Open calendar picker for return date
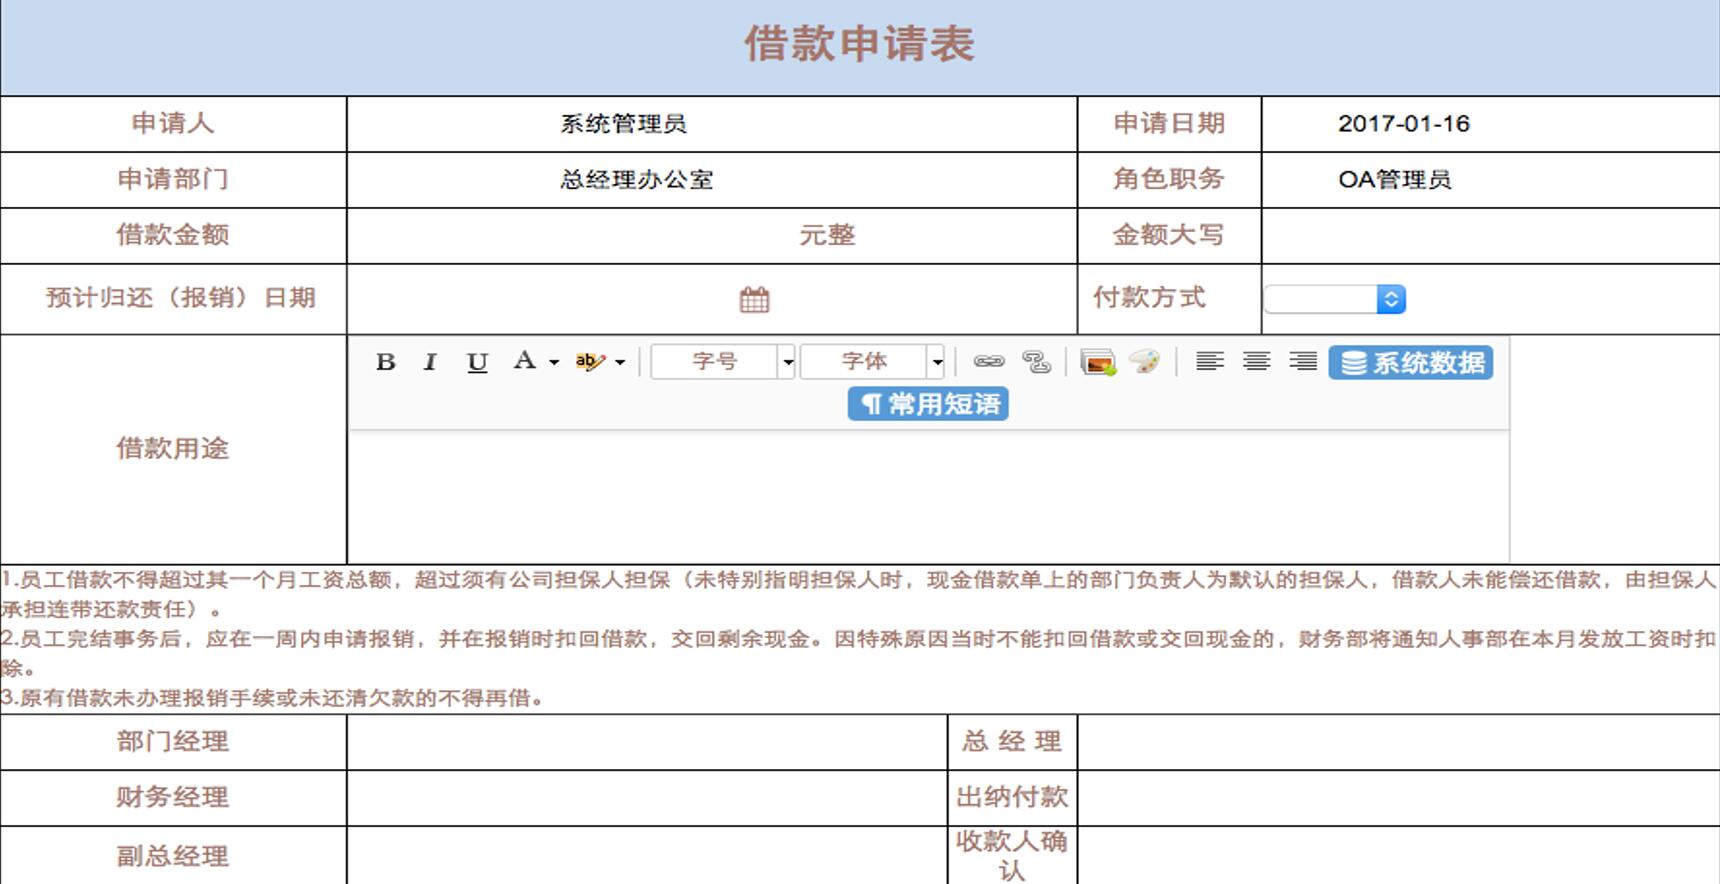Screen dimensions: 1720x884 pos(754,300)
